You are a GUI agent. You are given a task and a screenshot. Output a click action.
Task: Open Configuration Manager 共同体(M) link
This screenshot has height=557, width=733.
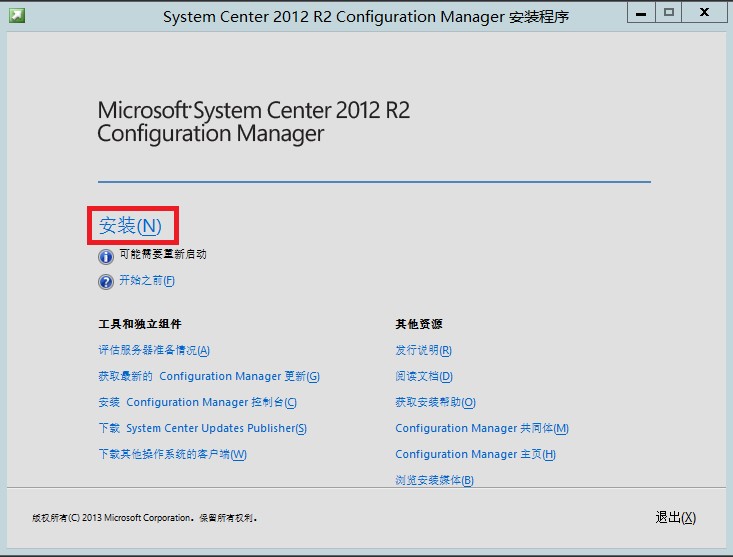[x=482, y=428]
